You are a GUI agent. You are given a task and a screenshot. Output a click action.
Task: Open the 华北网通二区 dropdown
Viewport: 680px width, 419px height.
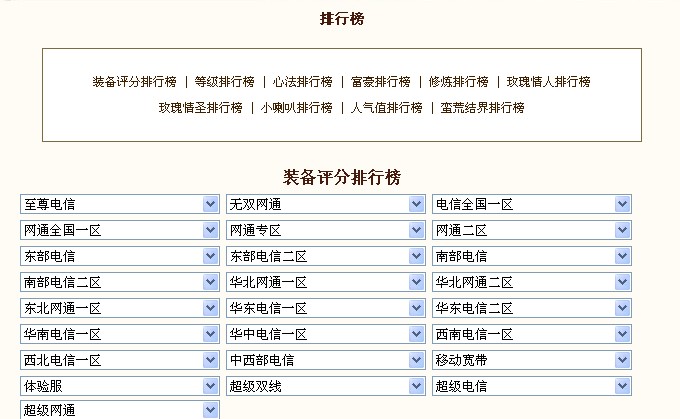[532, 282]
